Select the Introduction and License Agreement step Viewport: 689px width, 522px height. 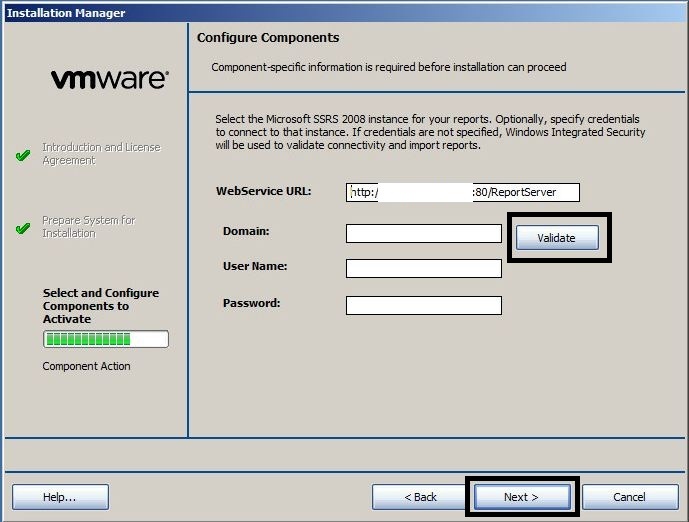(x=100, y=153)
